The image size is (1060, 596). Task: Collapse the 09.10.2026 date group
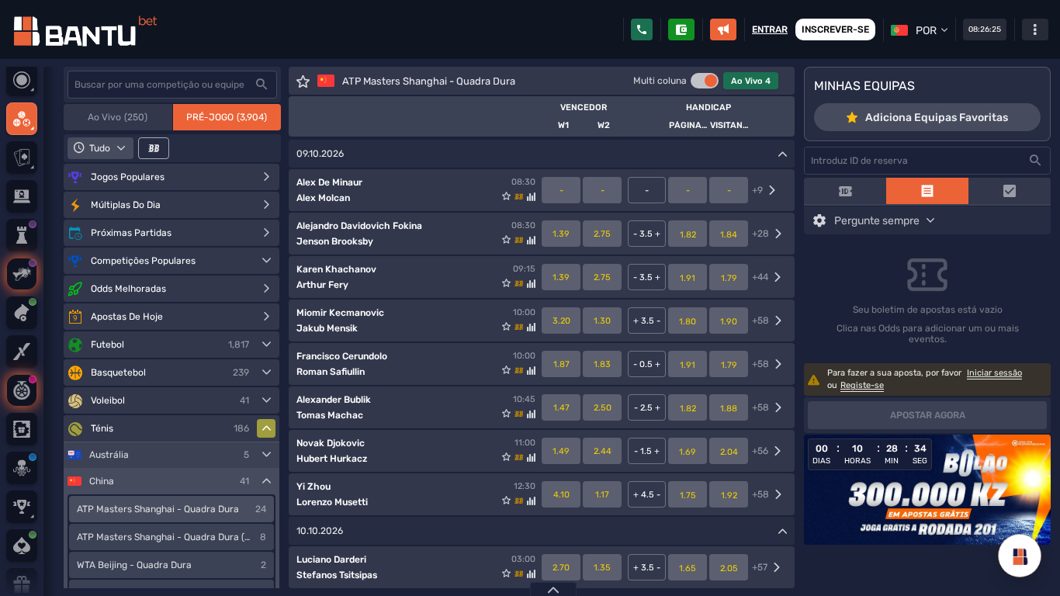pos(782,154)
